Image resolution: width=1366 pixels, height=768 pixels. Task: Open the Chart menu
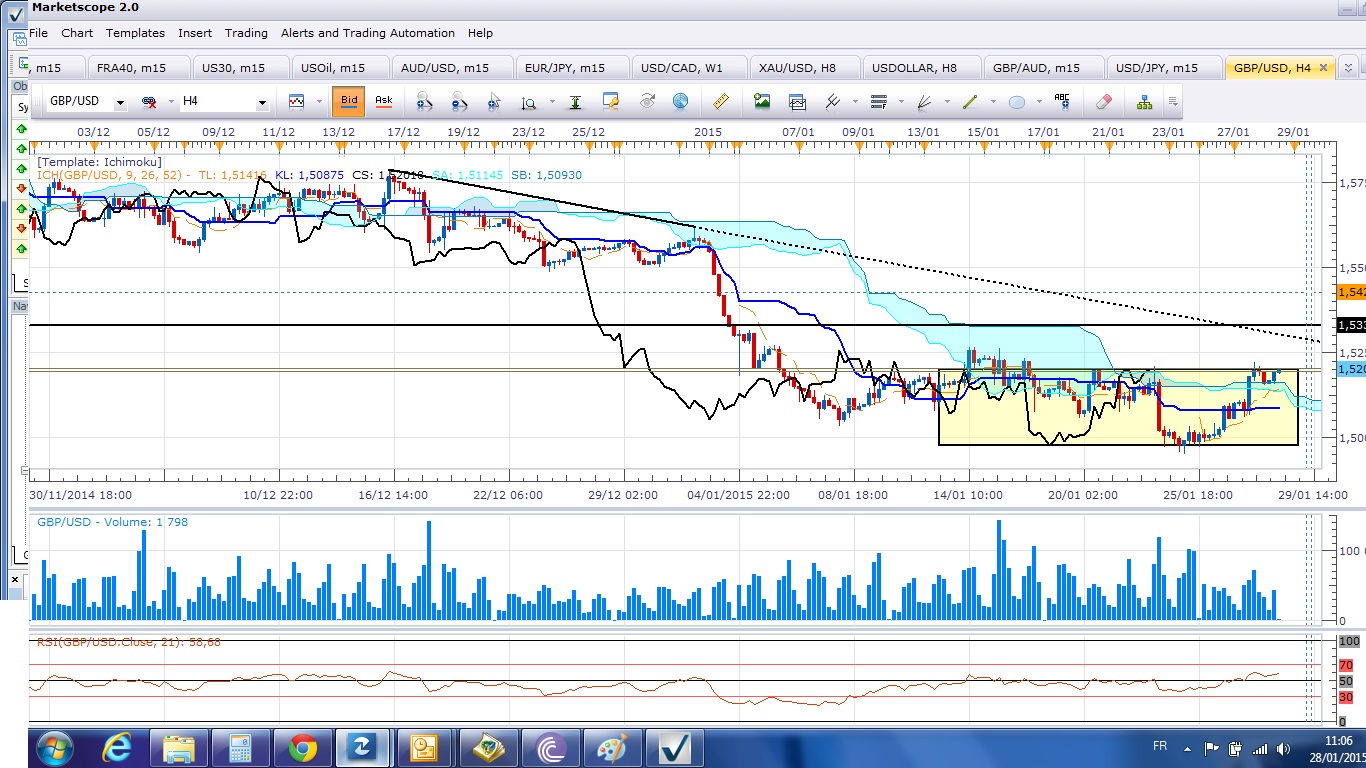(x=77, y=33)
